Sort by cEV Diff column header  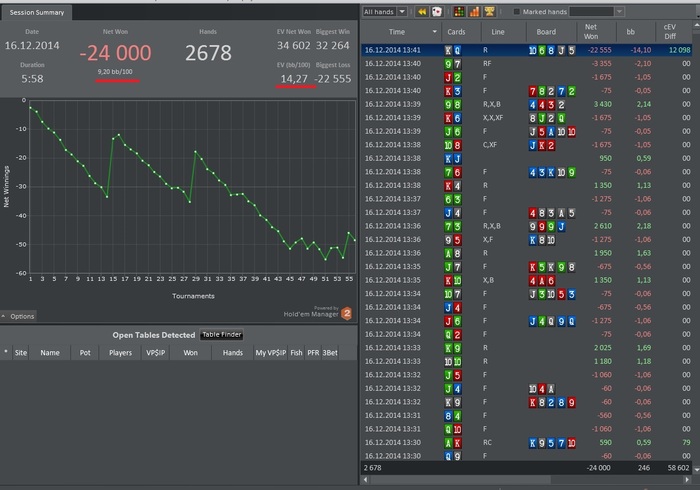coord(670,32)
